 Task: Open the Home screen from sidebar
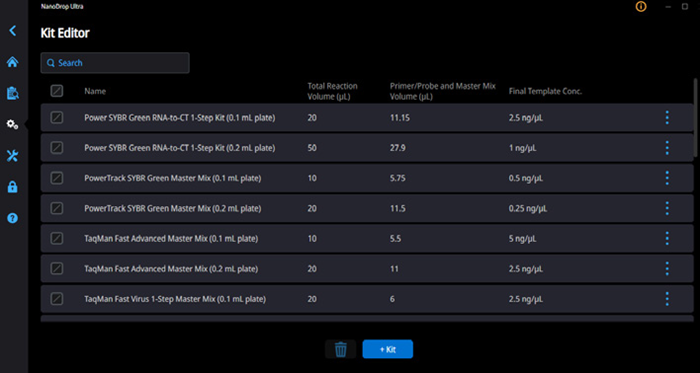click(x=12, y=62)
